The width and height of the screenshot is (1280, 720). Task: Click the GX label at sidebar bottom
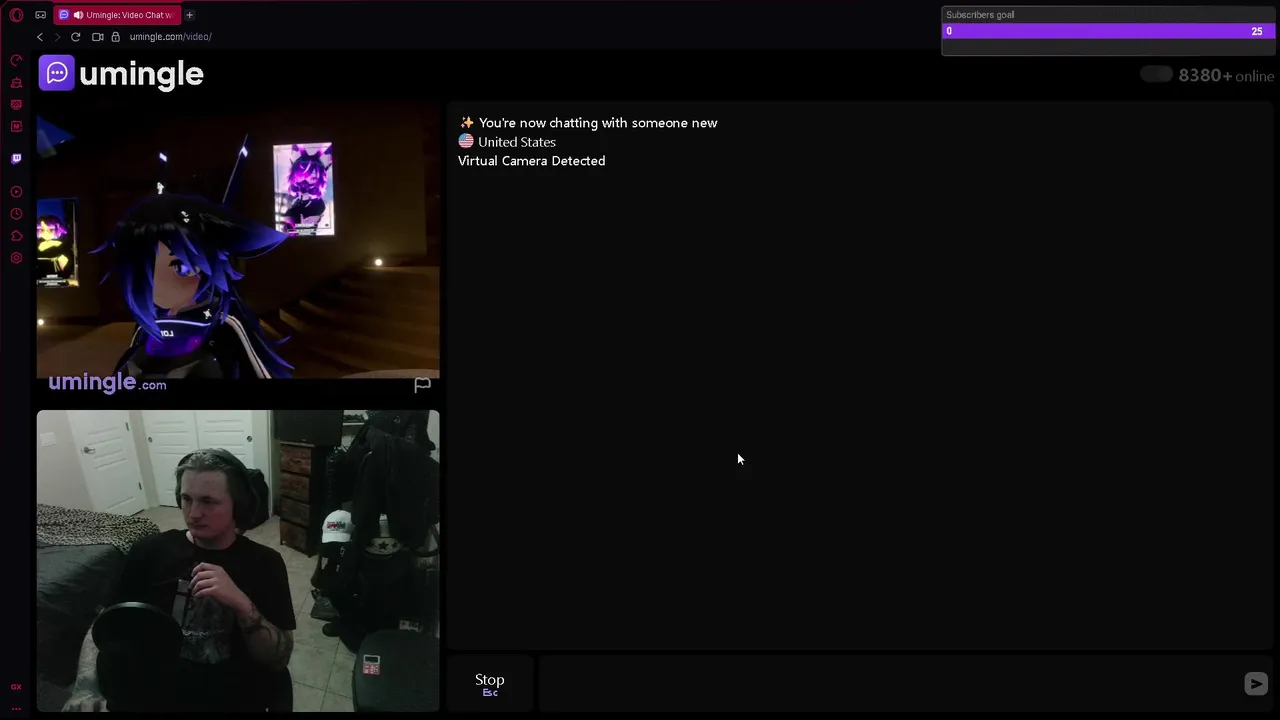tap(16, 687)
